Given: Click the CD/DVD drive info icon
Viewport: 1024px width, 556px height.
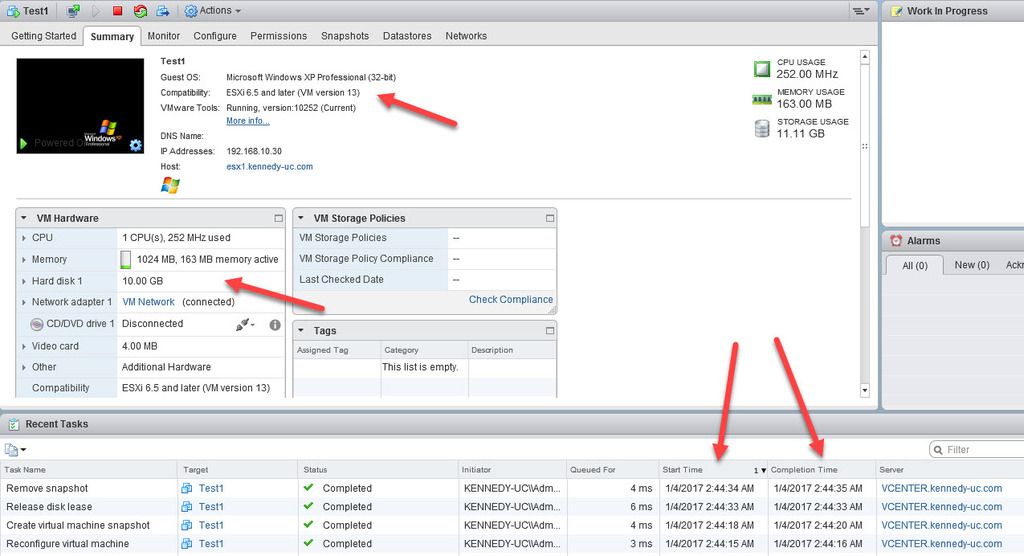Looking at the screenshot, I should [x=275, y=325].
